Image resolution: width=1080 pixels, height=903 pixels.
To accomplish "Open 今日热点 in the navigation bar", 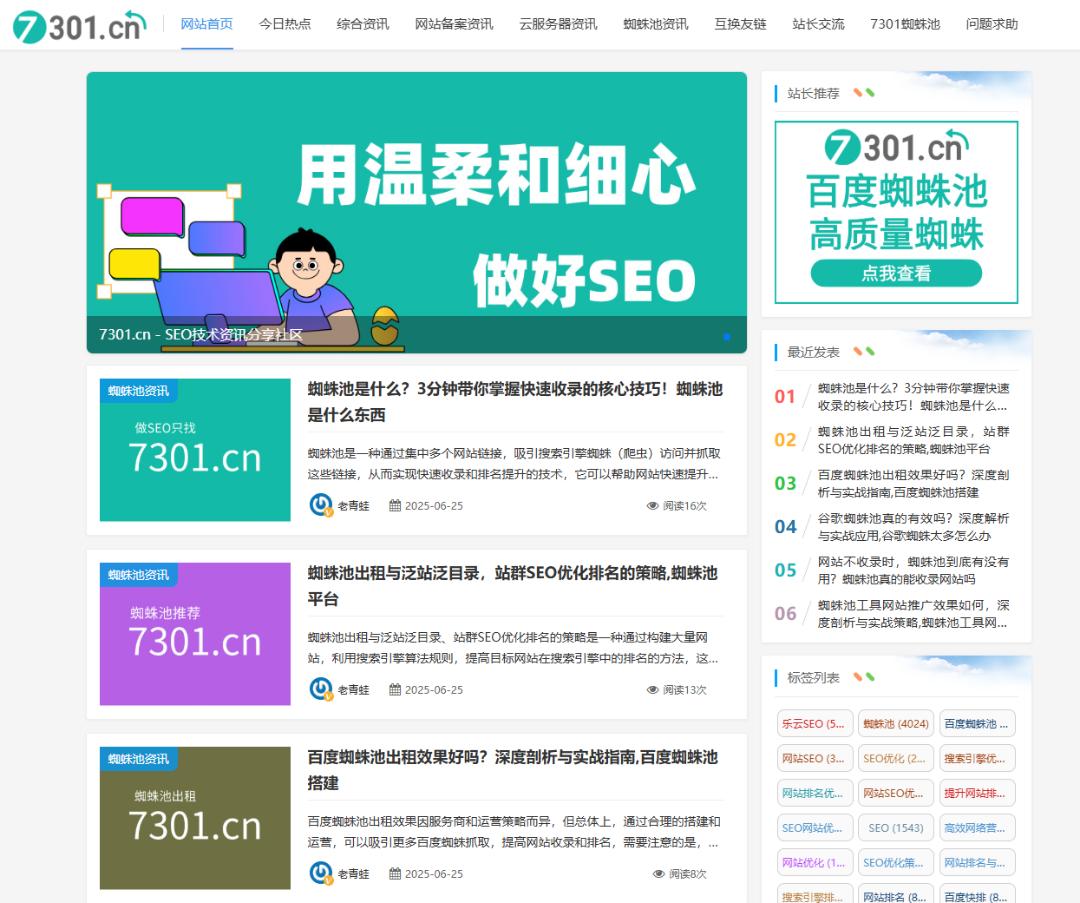I will click(284, 24).
